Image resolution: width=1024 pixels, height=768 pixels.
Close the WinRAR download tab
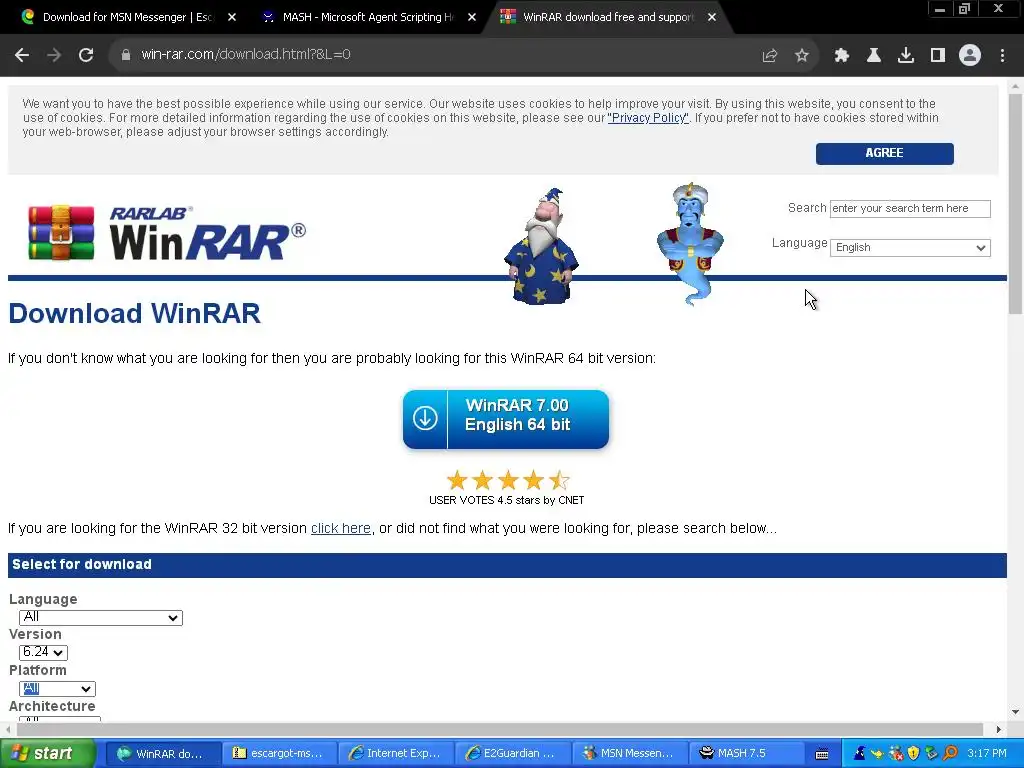(712, 17)
